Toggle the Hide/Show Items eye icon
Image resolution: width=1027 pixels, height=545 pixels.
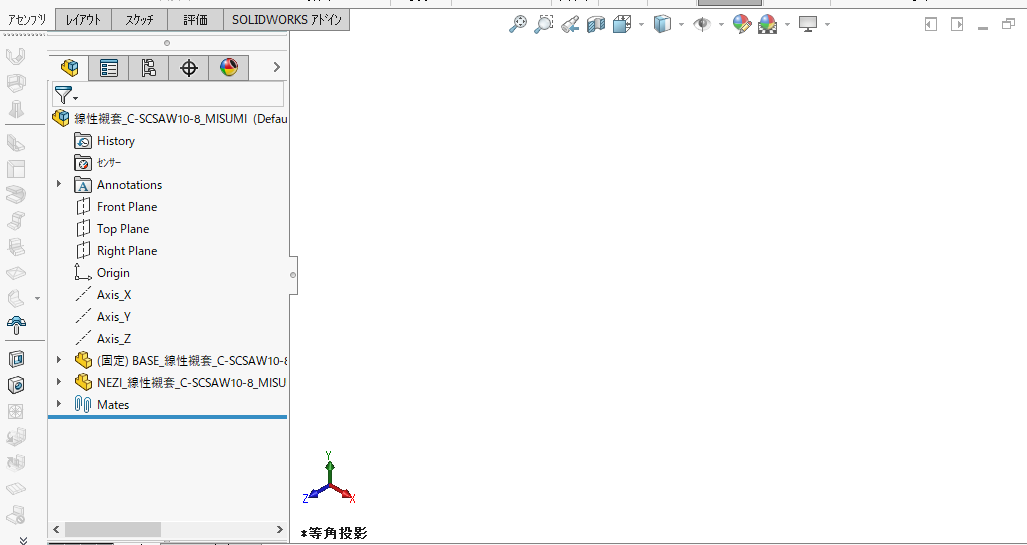tap(702, 25)
